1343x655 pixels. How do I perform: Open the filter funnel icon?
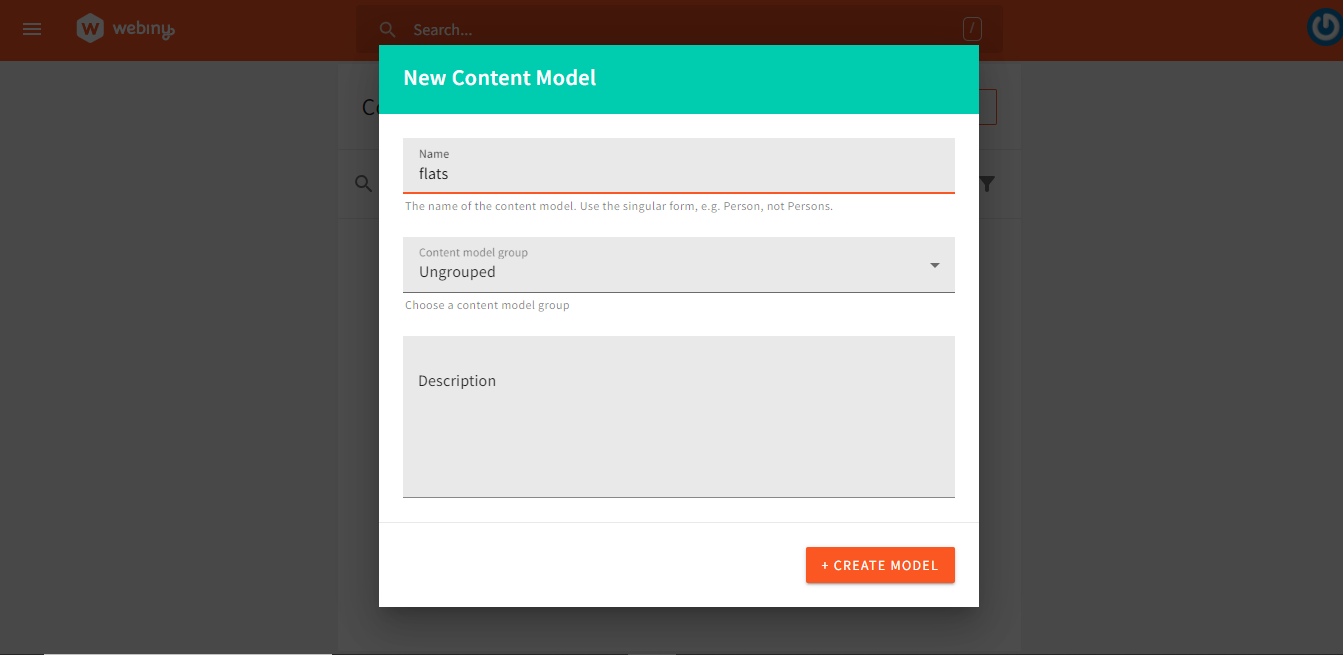tap(987, 184)
